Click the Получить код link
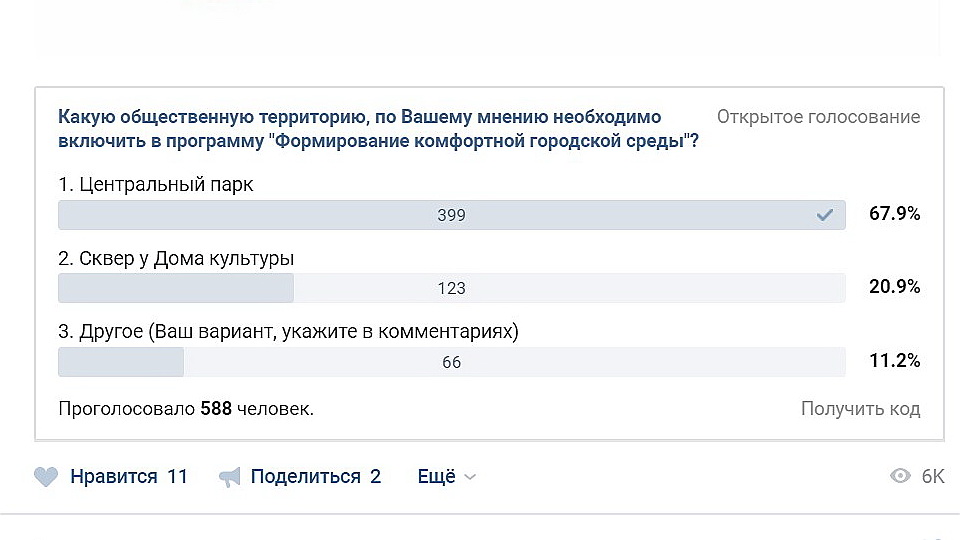This screenshot has height=540, width=960. point(860,409)
